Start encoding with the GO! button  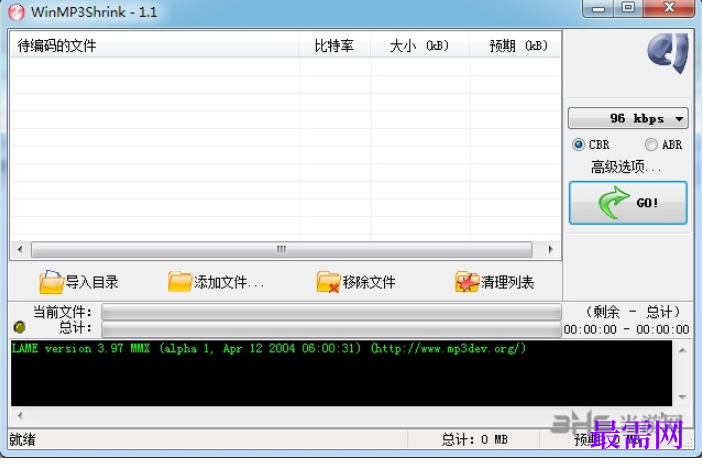click(x=628, y=203)
